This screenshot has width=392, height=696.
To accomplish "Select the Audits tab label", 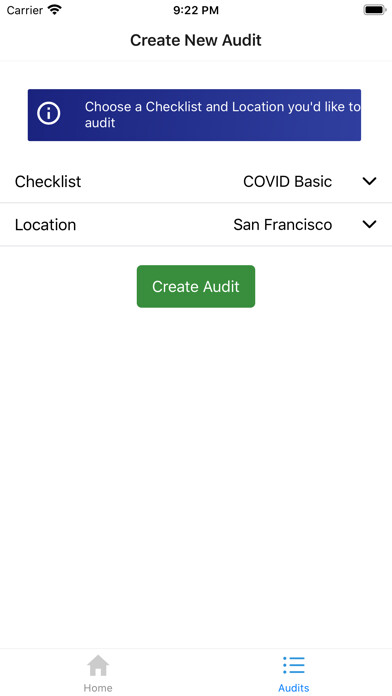I will tap(294, 688).
